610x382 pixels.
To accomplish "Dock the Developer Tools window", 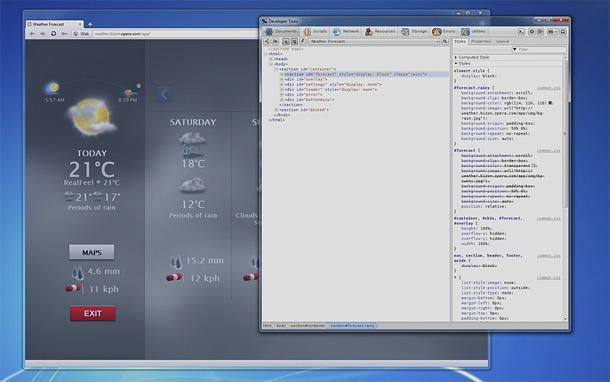I will (563, 32).
